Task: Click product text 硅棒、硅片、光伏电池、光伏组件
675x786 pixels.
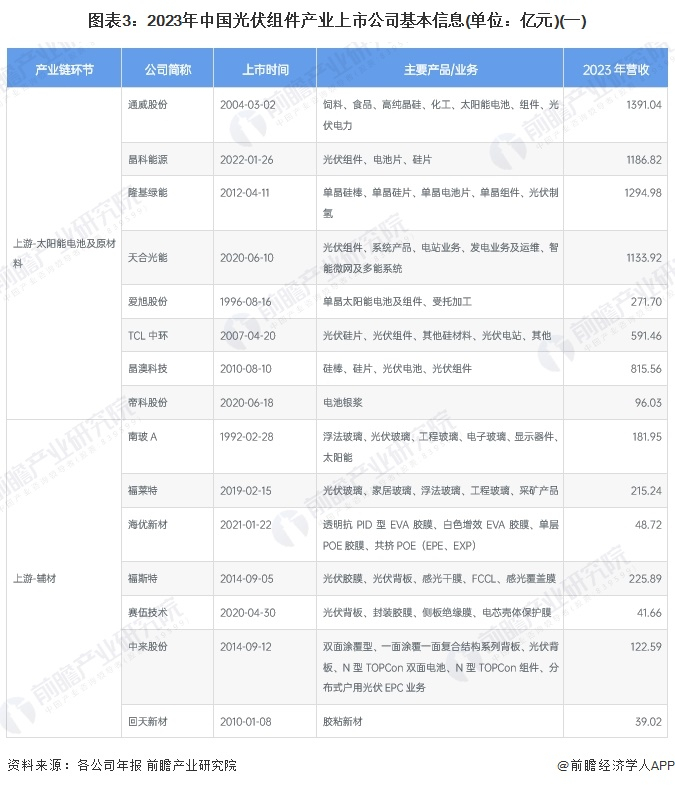Action: click(x=397, y=369)
